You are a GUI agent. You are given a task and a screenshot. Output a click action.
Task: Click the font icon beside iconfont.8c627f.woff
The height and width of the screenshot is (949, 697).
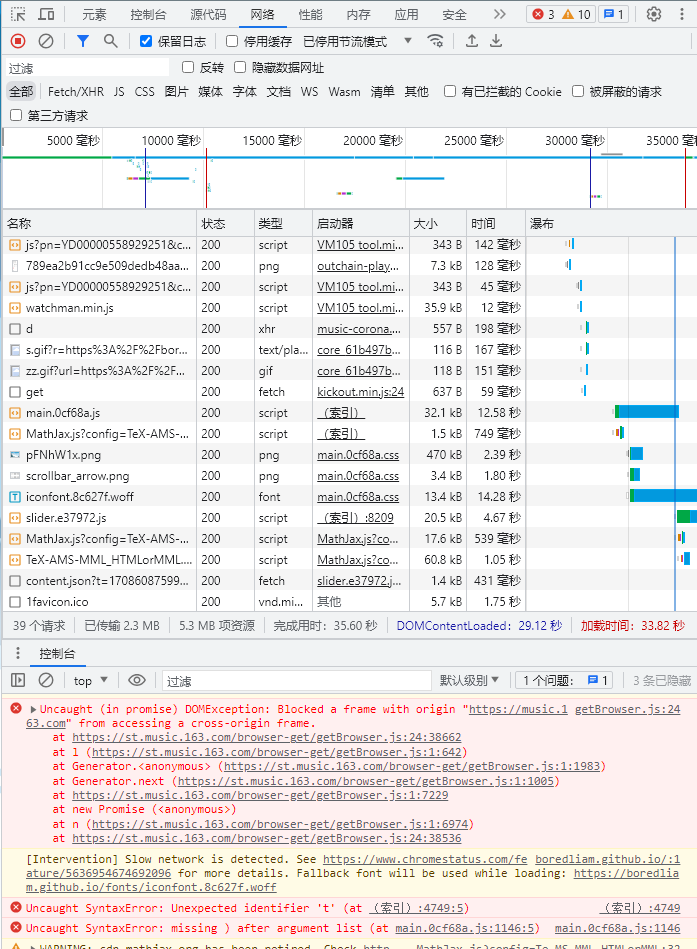(15, 497)
